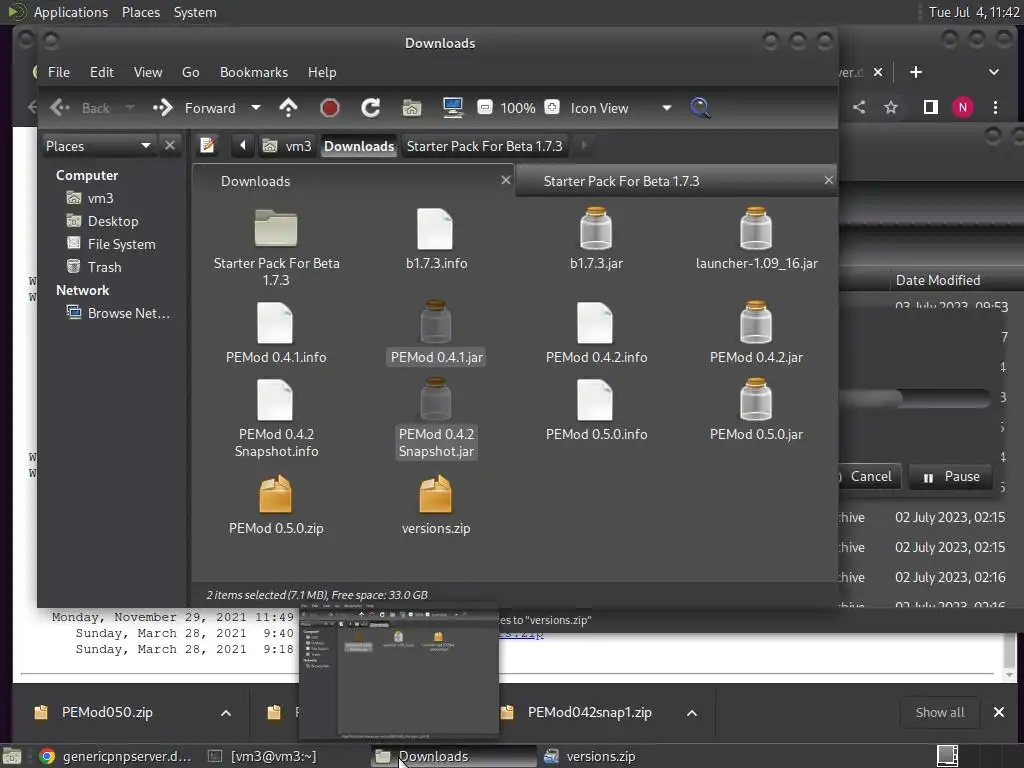Open the Bookmarks menu
The width and height of the screenshot is (1024, 768).
tap(253, 72)
